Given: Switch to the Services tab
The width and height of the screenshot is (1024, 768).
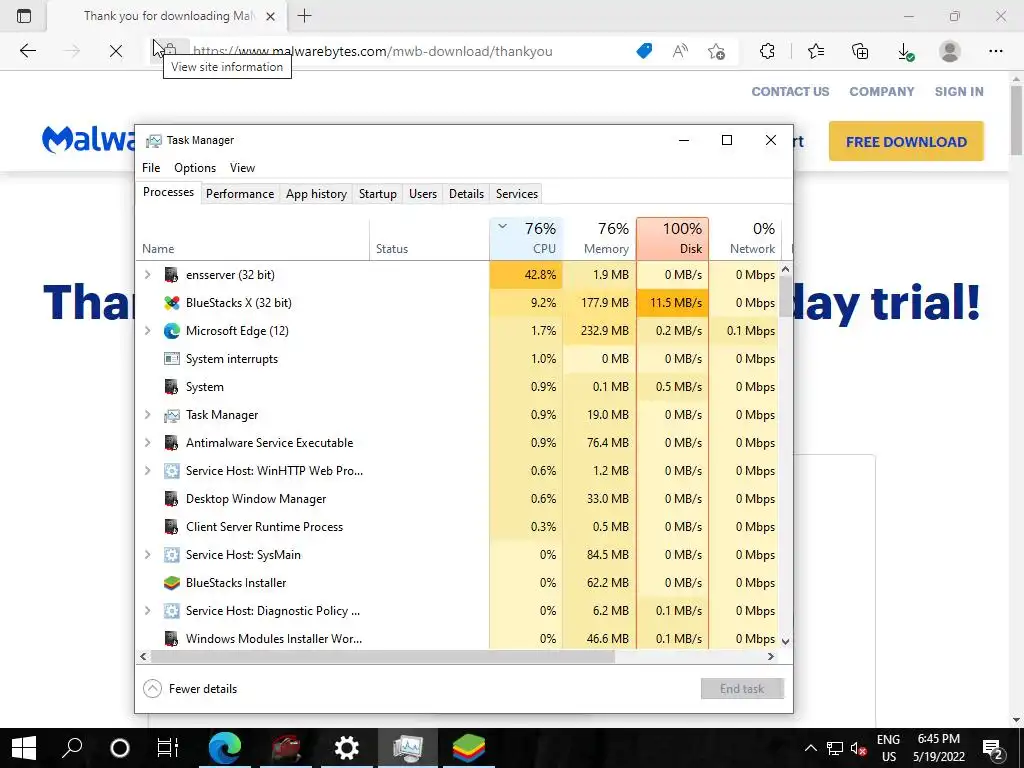Looking at the screenshot, I should click(517, 194).
